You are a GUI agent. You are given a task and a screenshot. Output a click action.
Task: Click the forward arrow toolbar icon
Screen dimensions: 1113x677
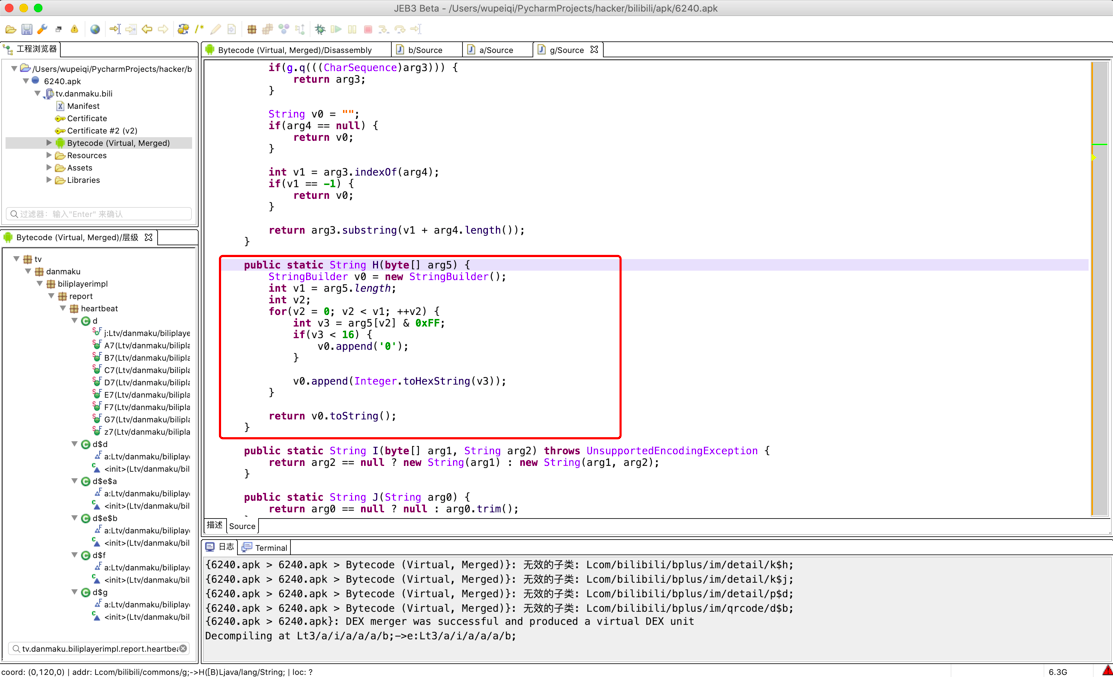click(x=163, y=29)
